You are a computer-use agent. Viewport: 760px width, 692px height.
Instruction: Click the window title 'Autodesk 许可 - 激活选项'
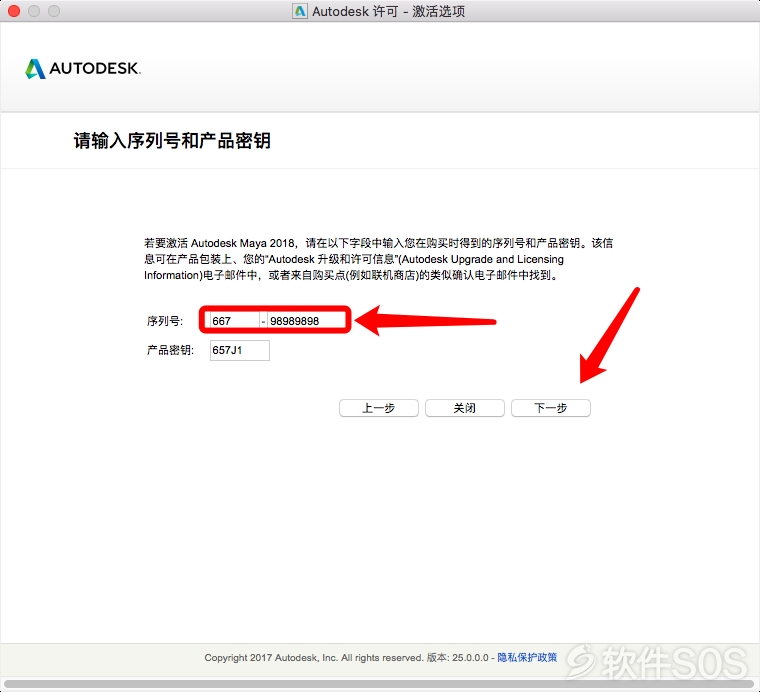pyautogui.click(x=388, y=11)
